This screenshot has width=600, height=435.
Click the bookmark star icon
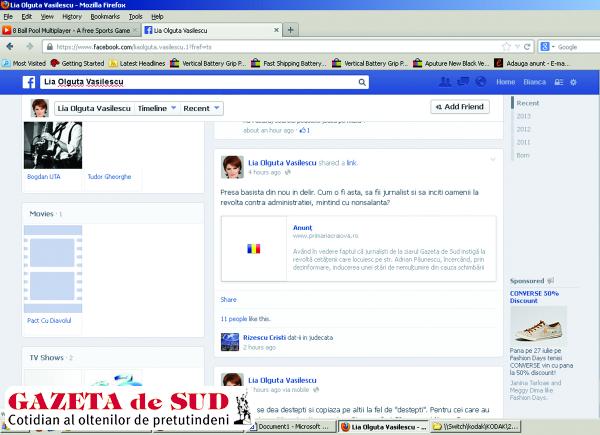pos(506,47)
